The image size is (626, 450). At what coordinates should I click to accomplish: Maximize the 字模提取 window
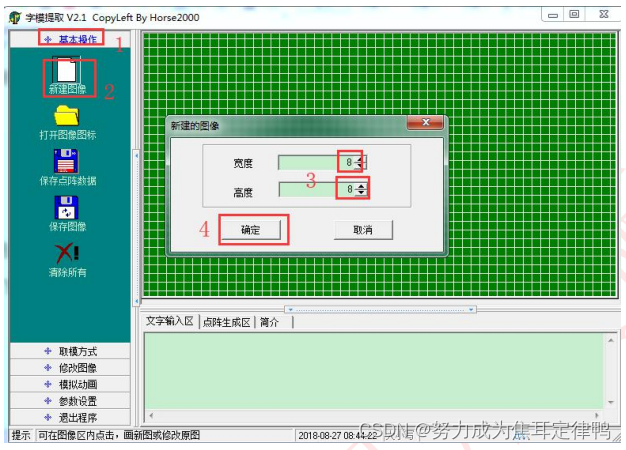click(574, 14)
